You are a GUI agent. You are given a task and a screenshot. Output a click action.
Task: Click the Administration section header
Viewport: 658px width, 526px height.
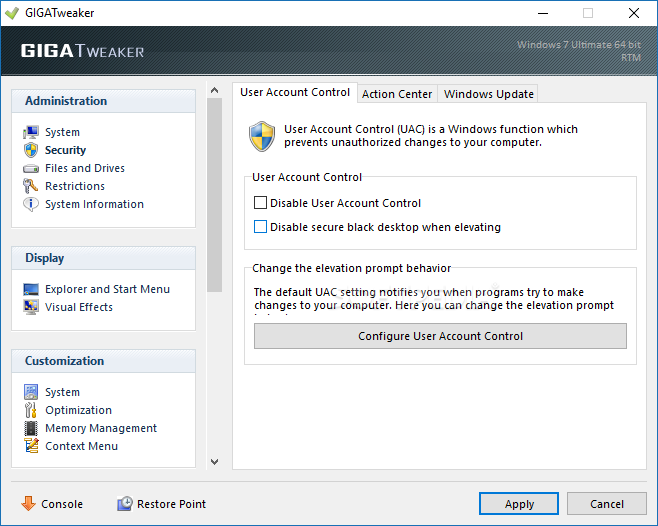[x=103, y=101]
